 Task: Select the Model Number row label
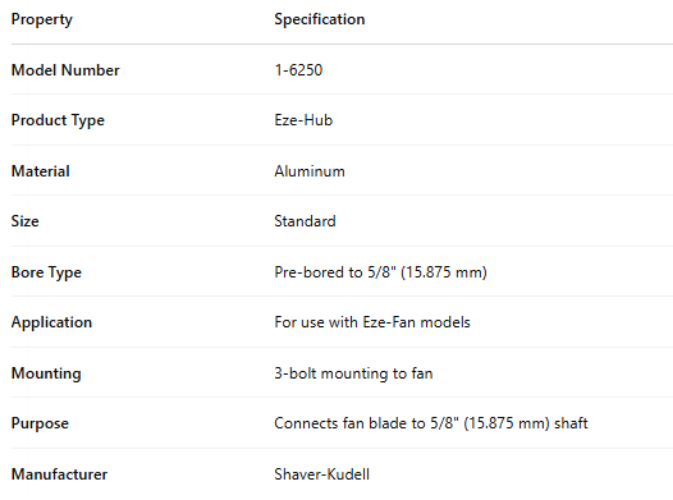click(x=65, y=70)
